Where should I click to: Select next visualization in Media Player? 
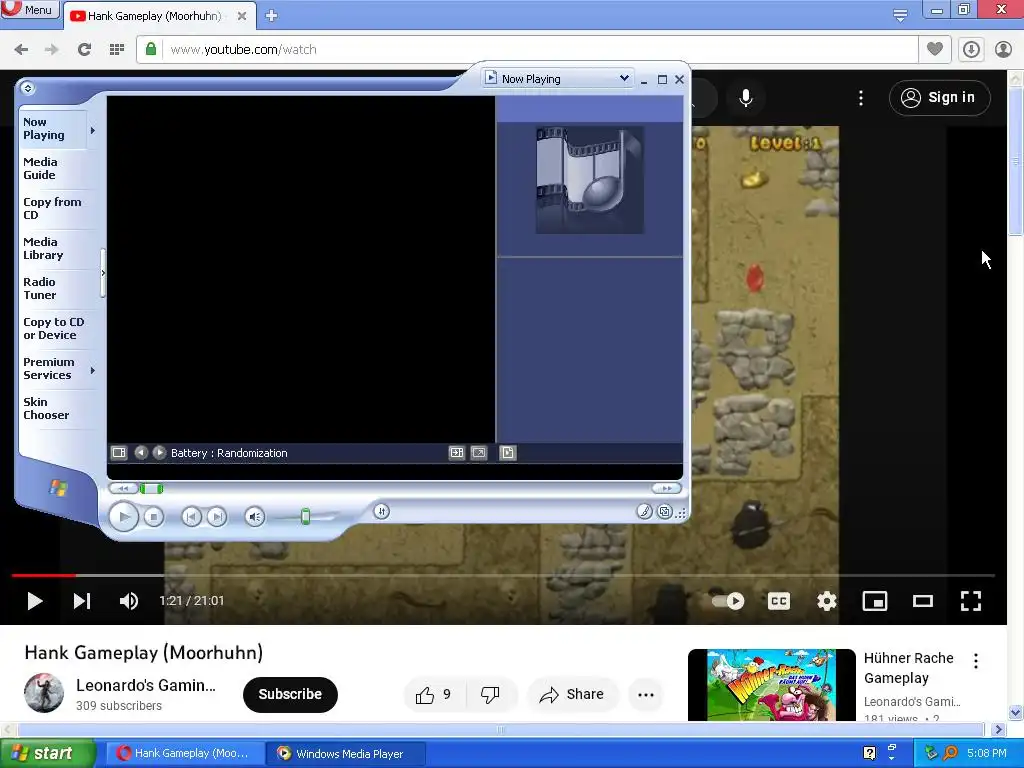tap(159, 453)
